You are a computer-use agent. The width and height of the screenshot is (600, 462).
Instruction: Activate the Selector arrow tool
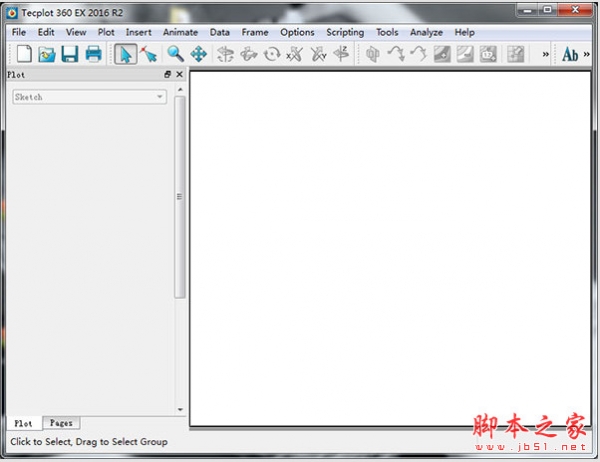point(126,54)
